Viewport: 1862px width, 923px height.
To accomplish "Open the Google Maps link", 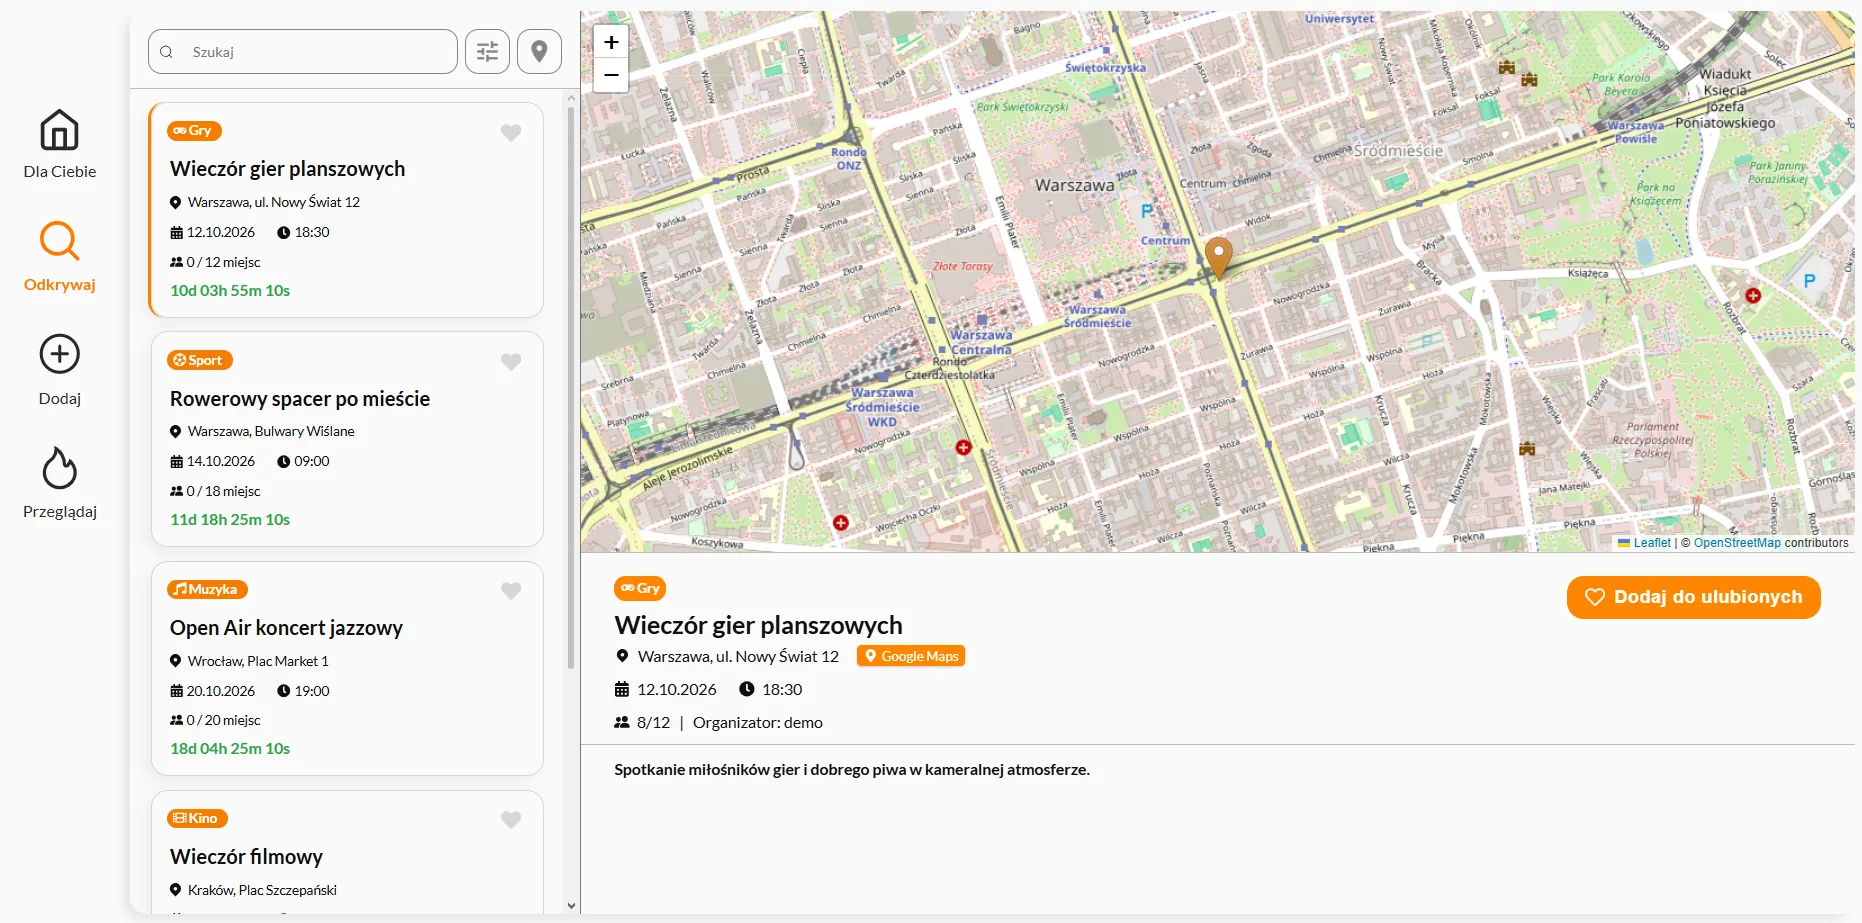I will pyautogui.click(x=911, y=656).
